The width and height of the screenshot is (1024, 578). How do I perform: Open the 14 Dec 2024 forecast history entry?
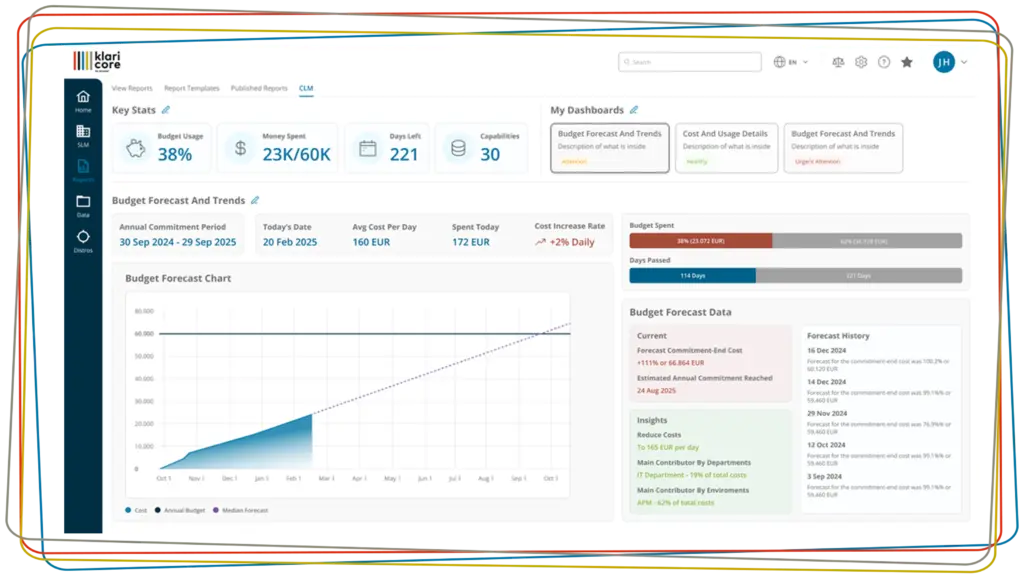[x=879, y=390]
